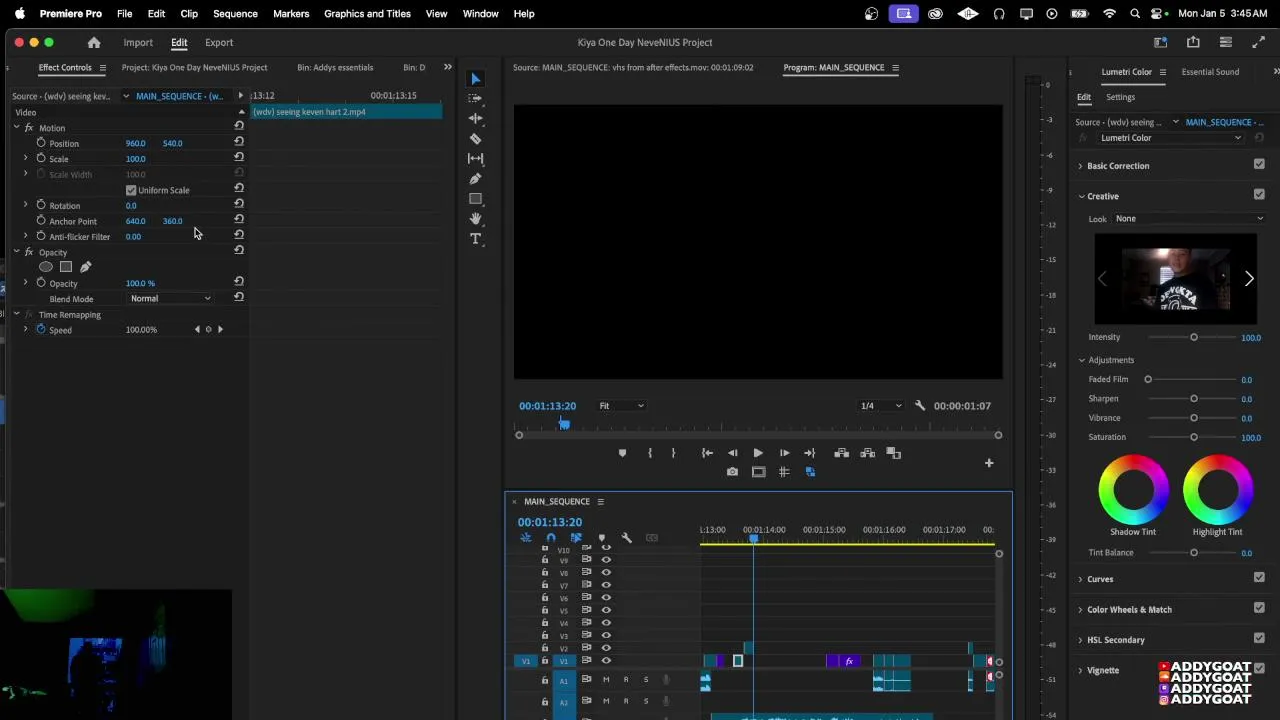Click Mark Out button
This screenshot has width=1280, height=720.
pyautogui.click(x=673, y=453)
